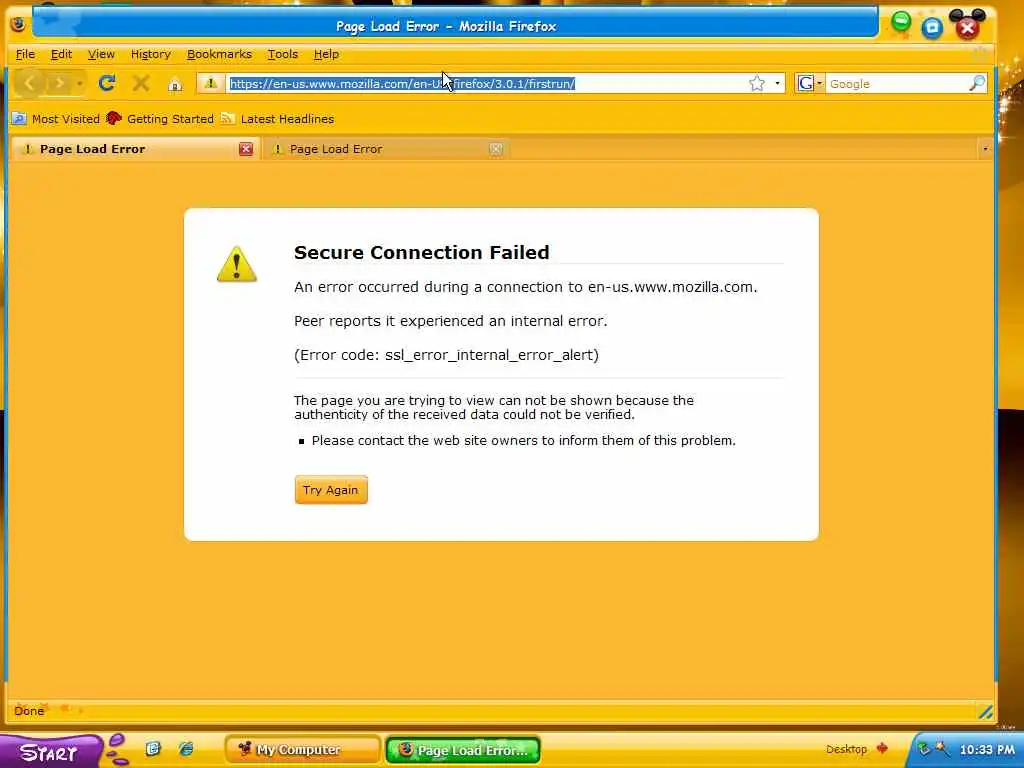Open the Tools menu

tap(283, 54)
